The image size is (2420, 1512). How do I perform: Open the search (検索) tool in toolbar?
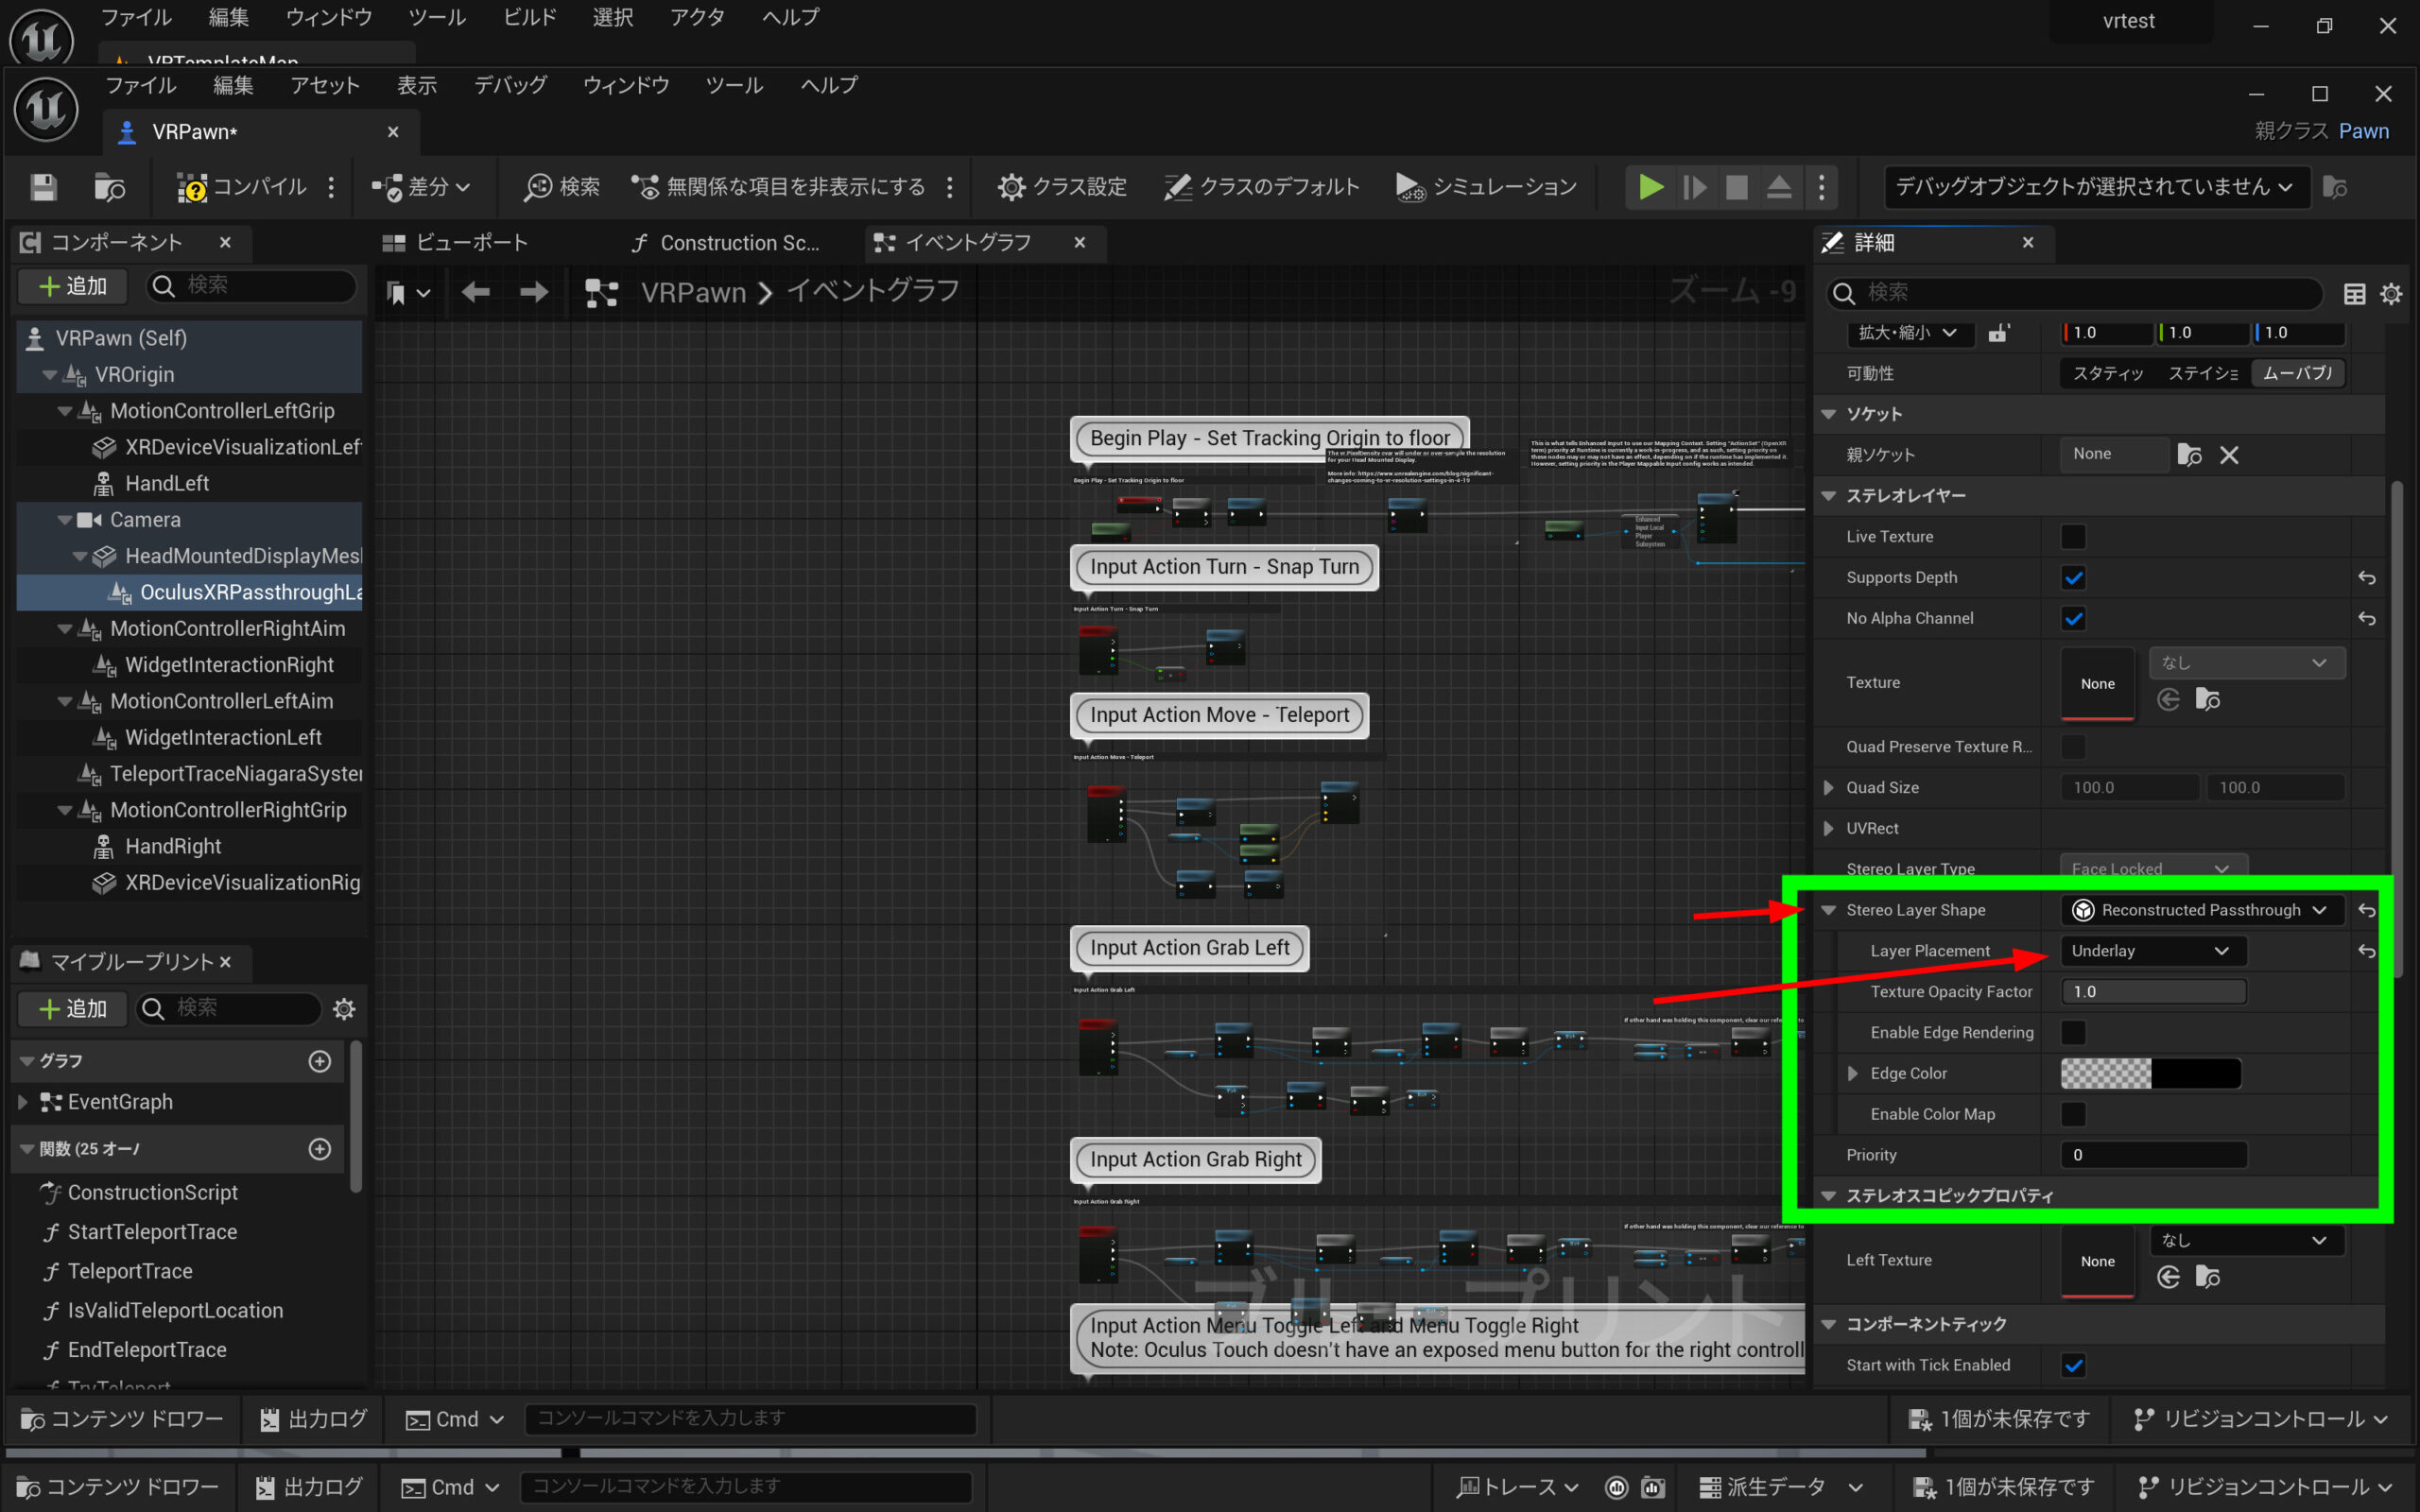[562, 187]
